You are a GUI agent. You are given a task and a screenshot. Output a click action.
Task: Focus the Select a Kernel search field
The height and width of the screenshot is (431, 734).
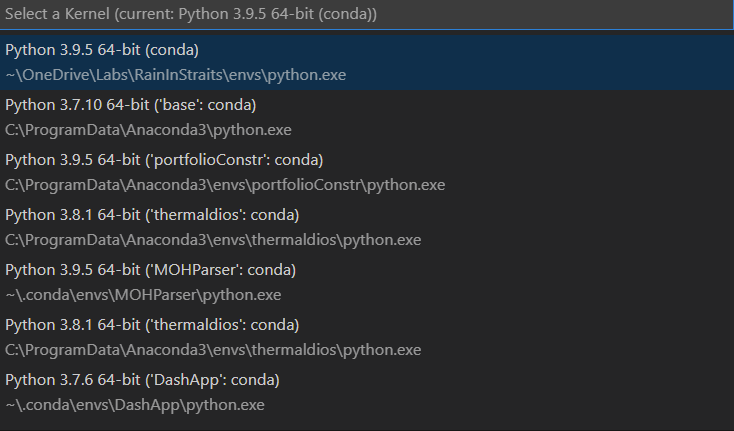(366, 14)
